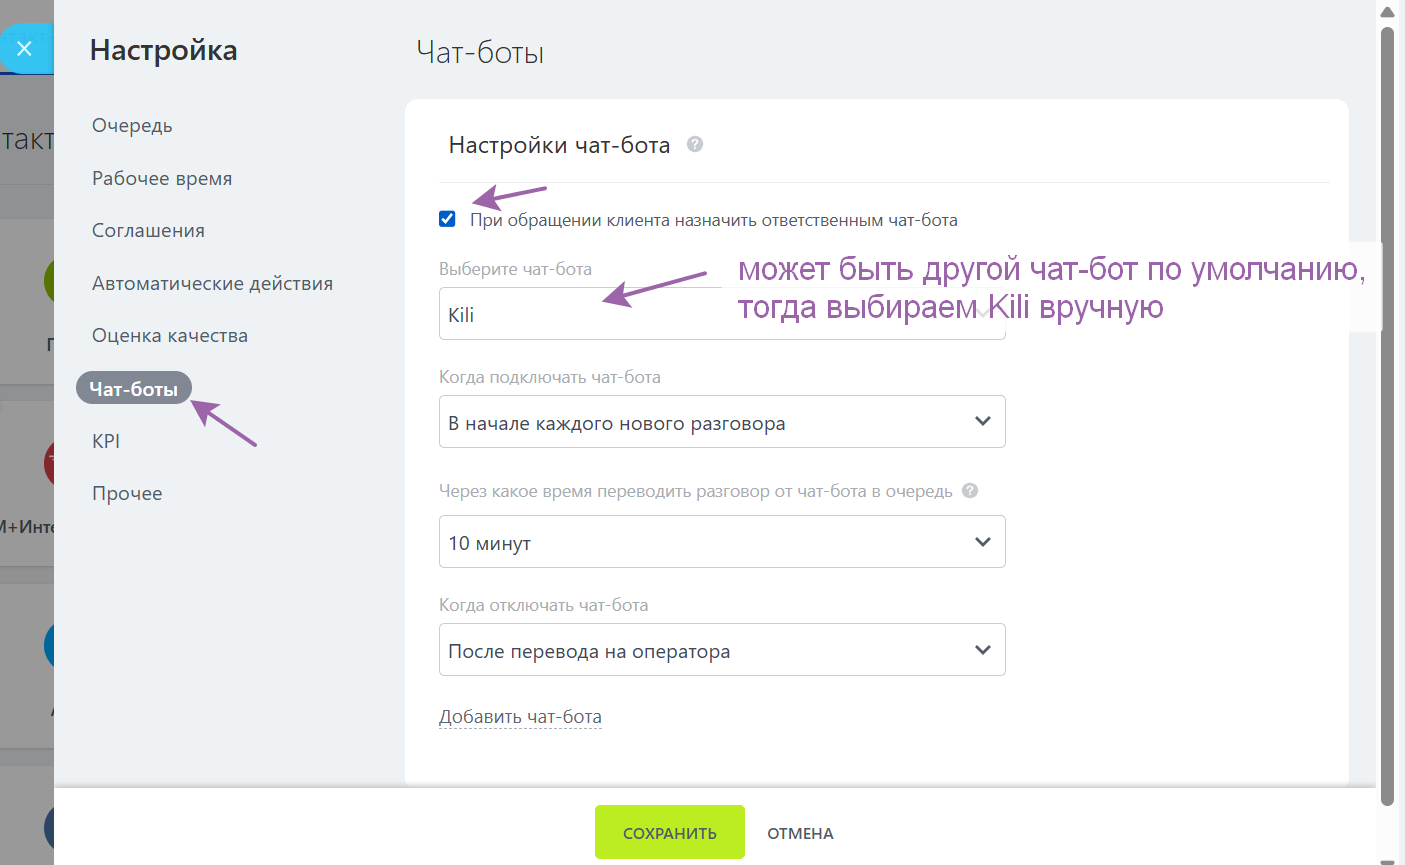The height and width of the screenshot is (865, 1405).
Task: Click the Добавить чат-бота link
Action: click(520, 717)
